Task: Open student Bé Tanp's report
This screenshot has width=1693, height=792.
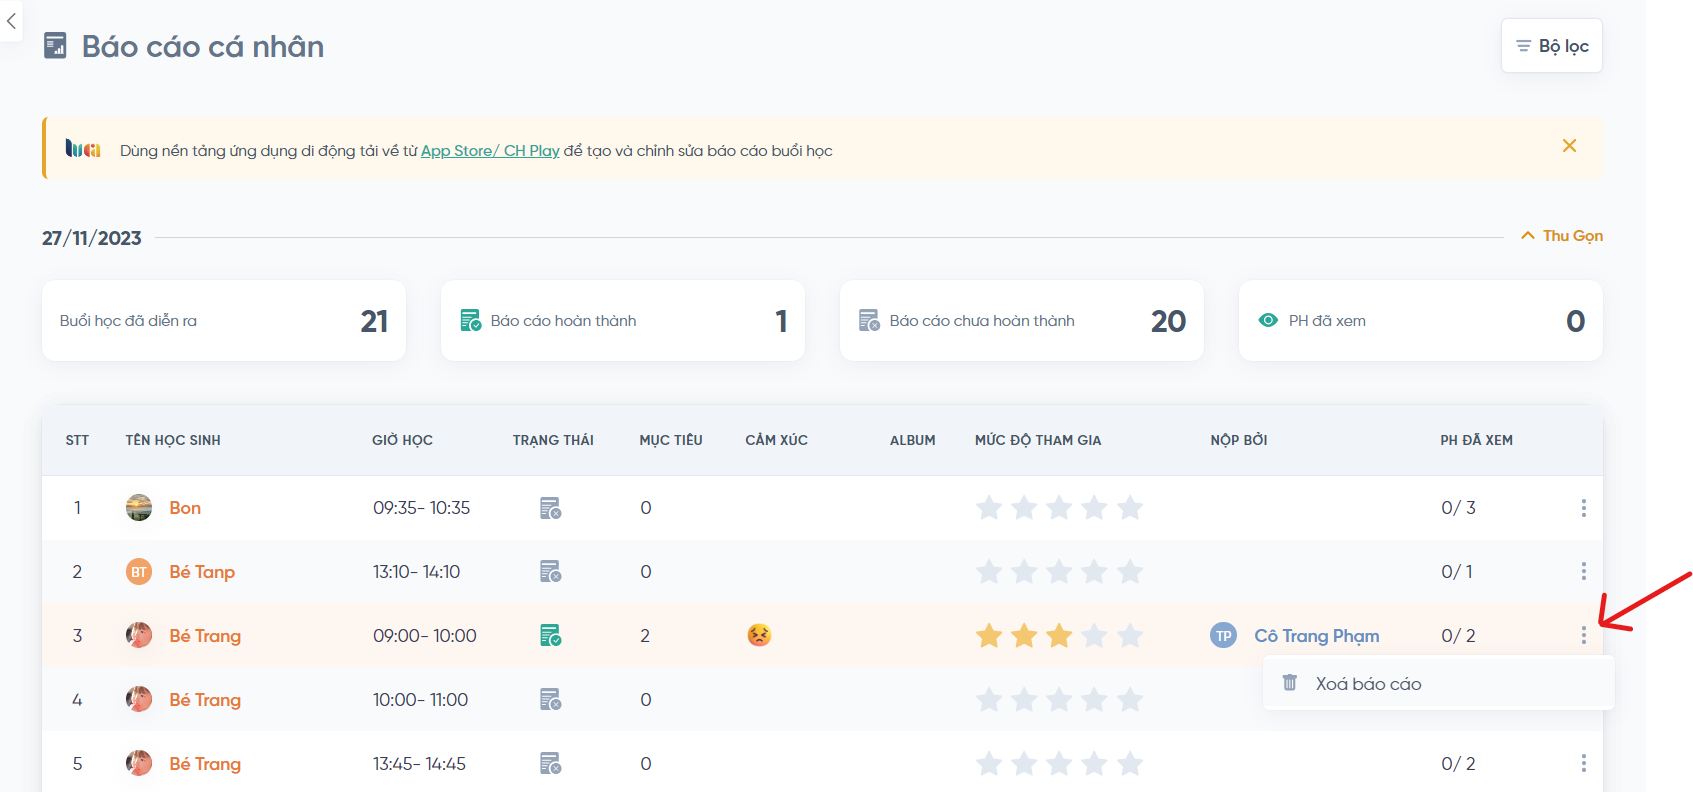Action: (202, 572)
